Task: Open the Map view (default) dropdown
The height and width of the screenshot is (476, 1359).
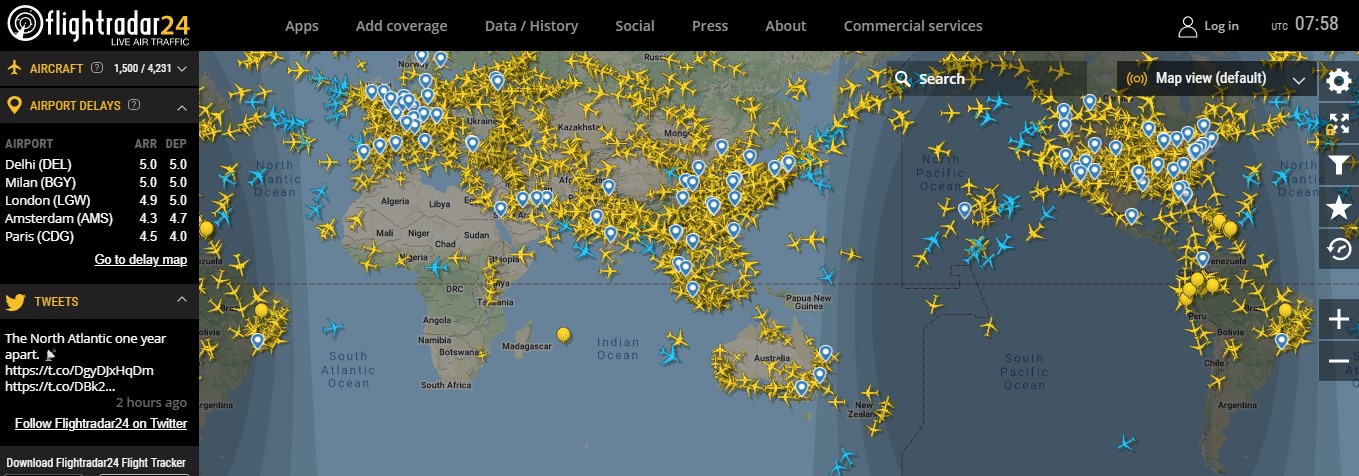Action: pos(1217,78)
